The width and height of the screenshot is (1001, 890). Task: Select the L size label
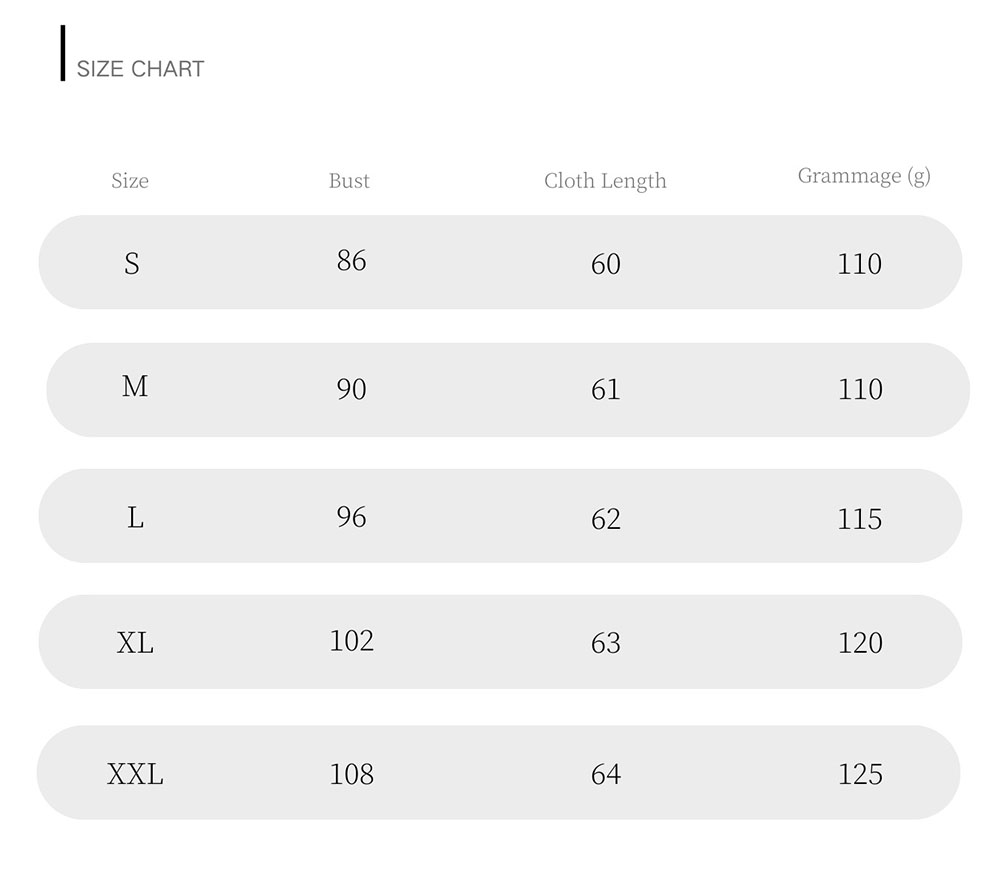point(136,517)
